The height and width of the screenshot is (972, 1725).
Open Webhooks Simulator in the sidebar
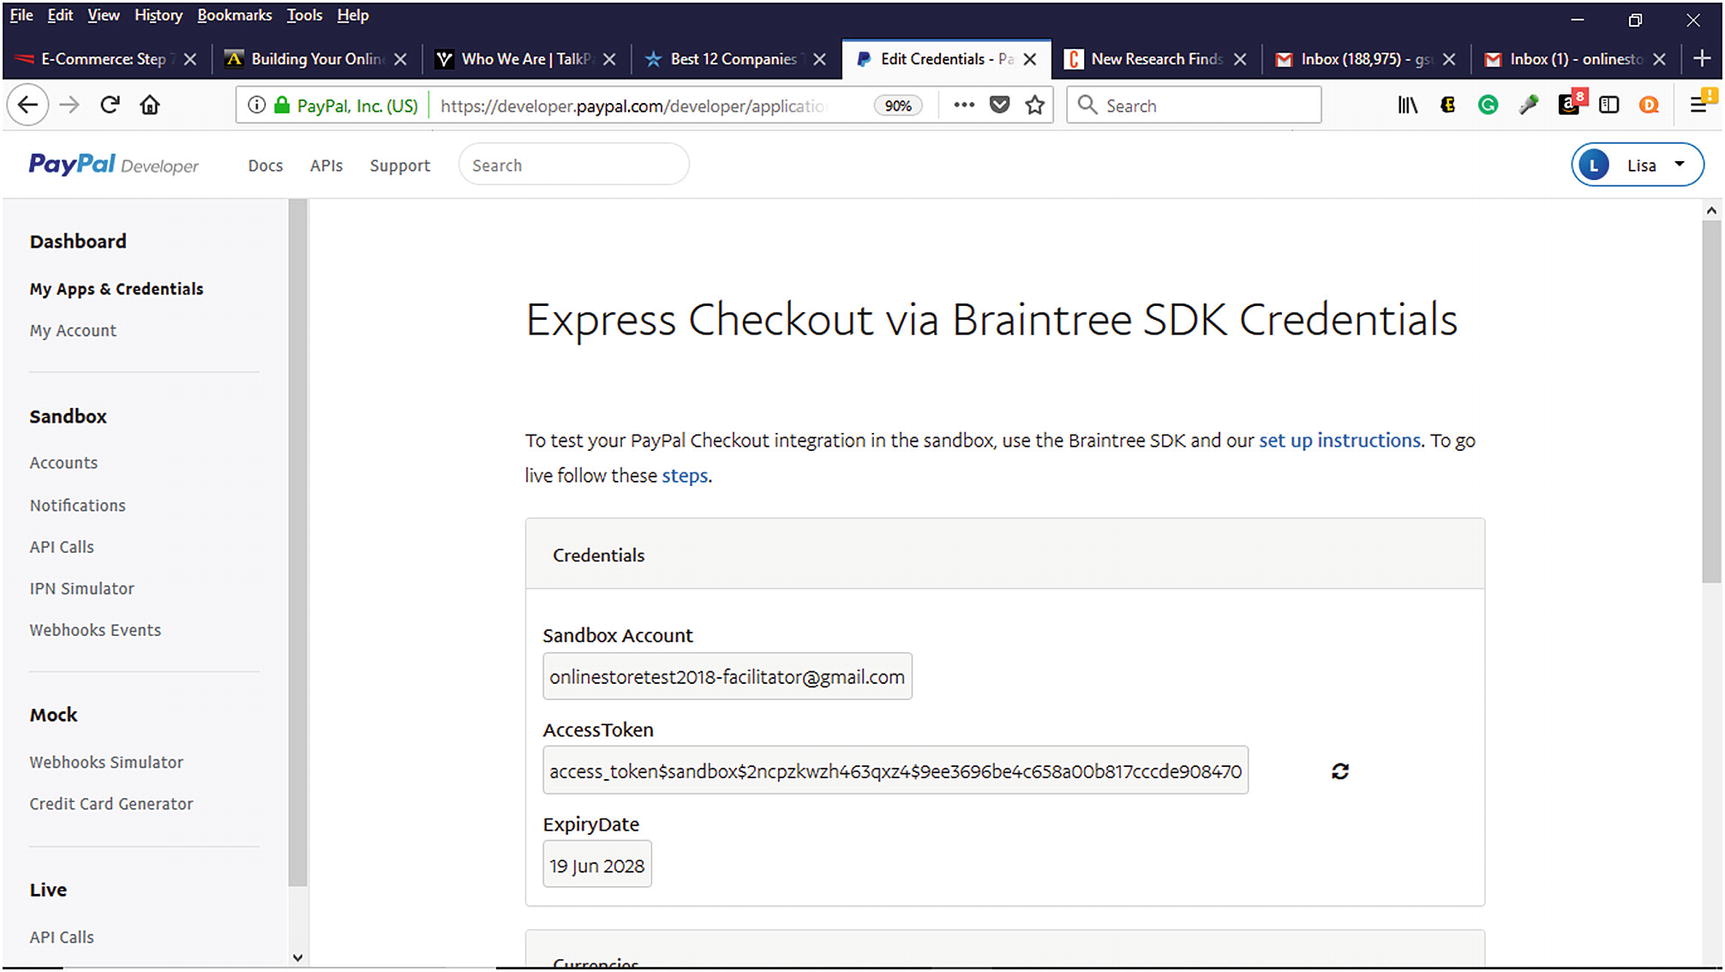107,762
